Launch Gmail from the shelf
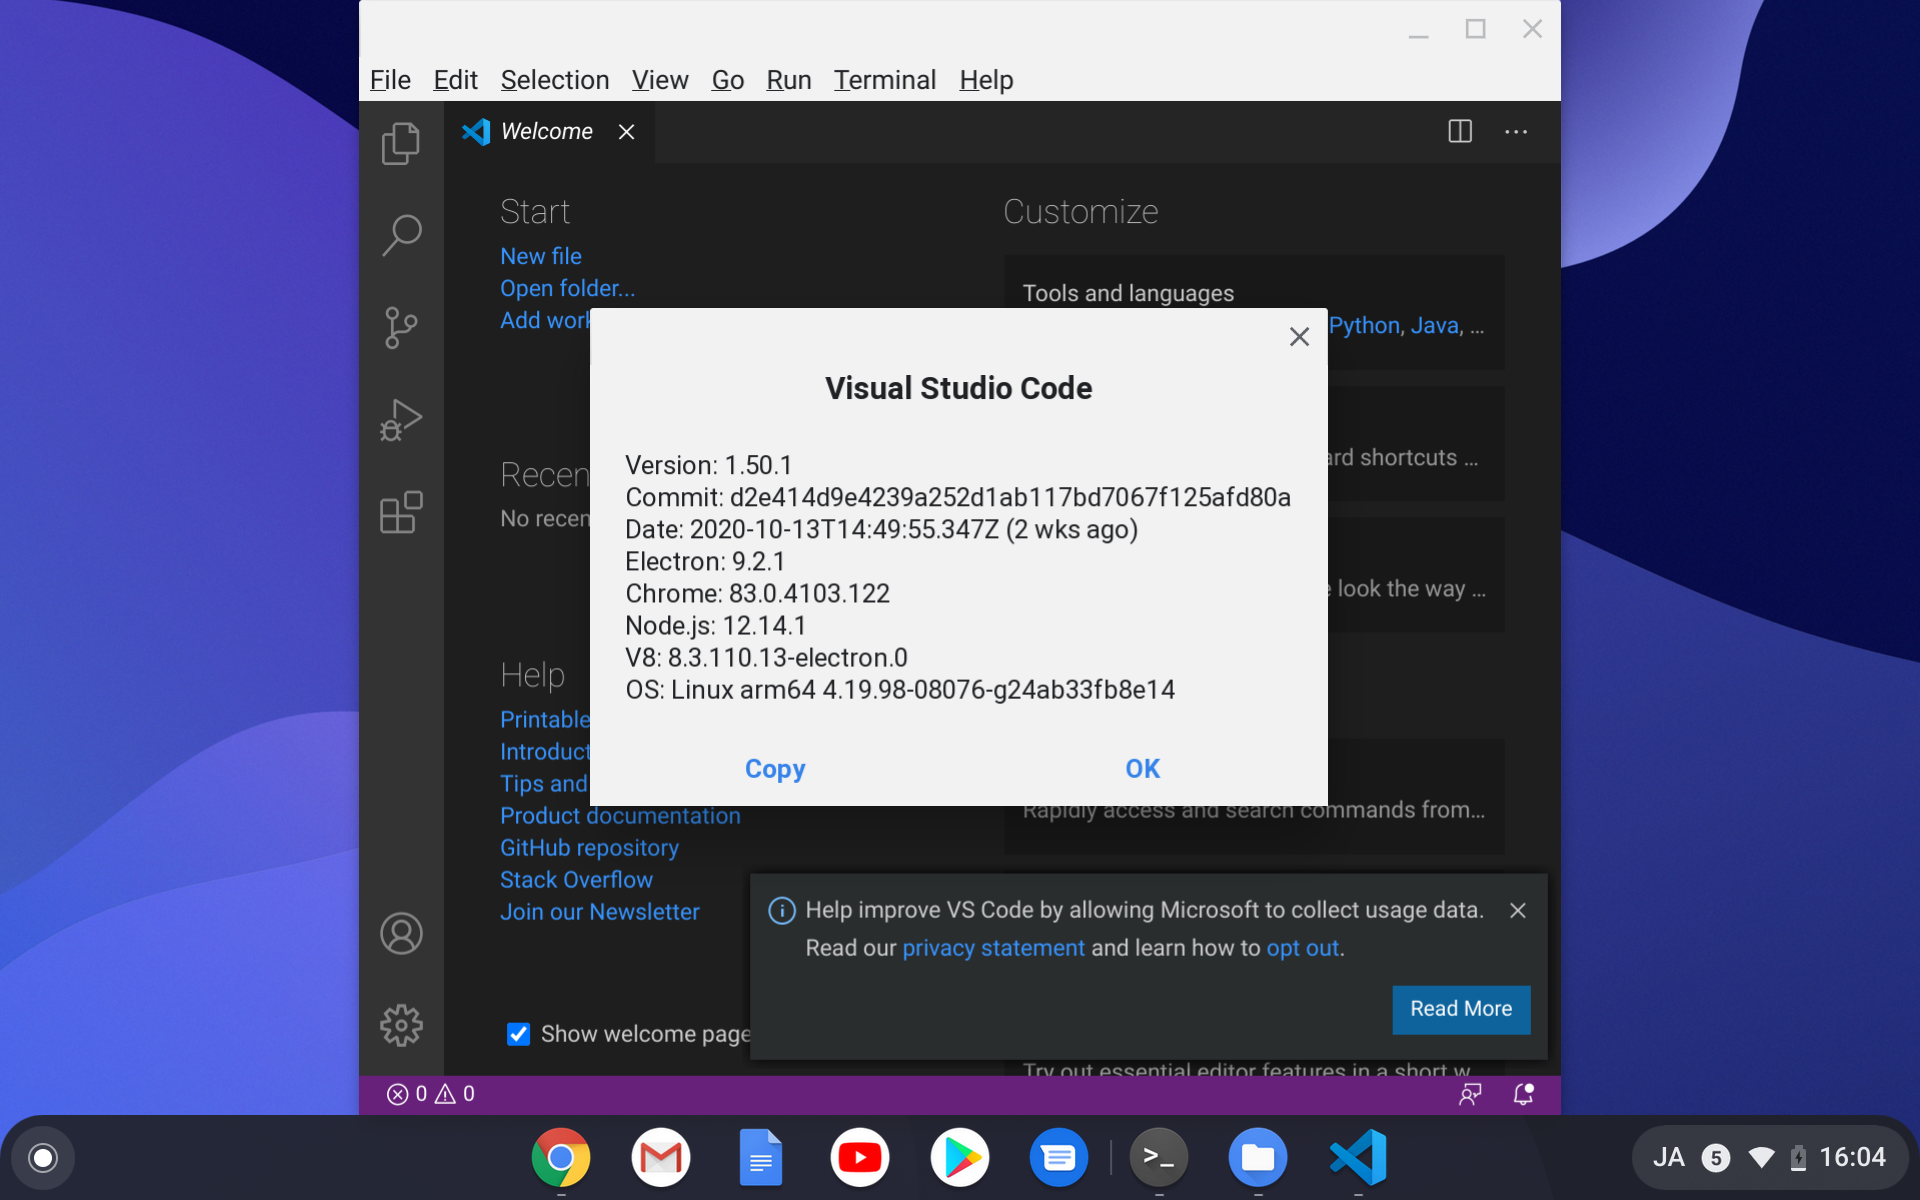The height and width of the screenshot is (1200, 1920). coord(660,1157)
